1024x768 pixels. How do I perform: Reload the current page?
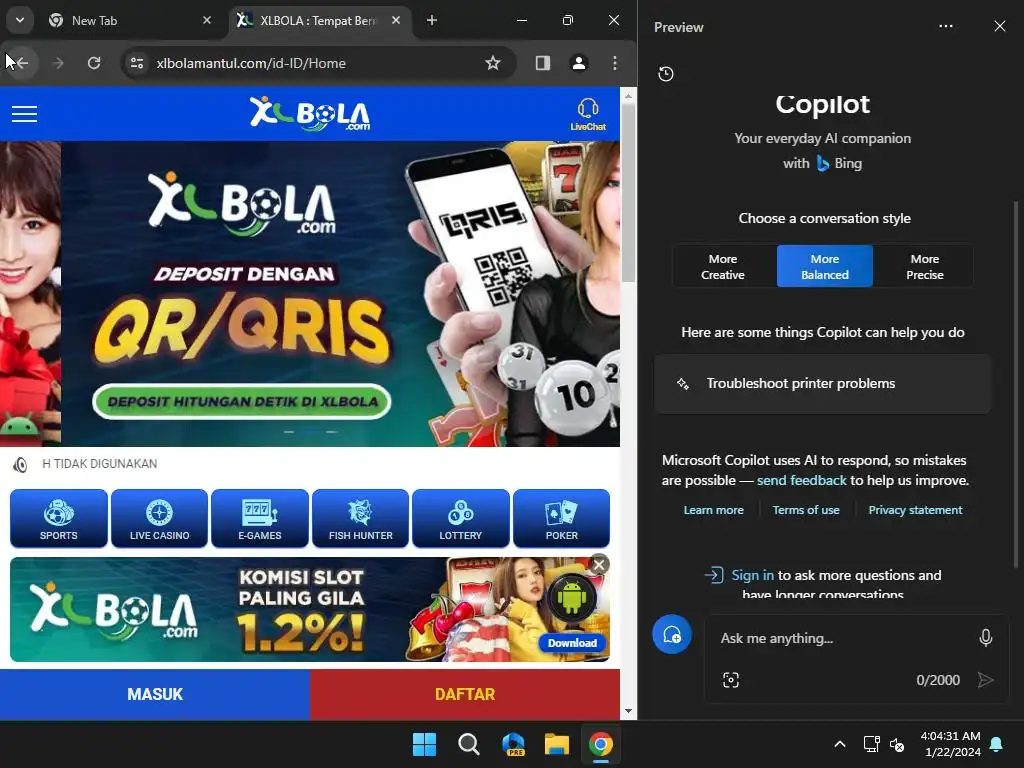pyautogui.click(x=94, y=63)
